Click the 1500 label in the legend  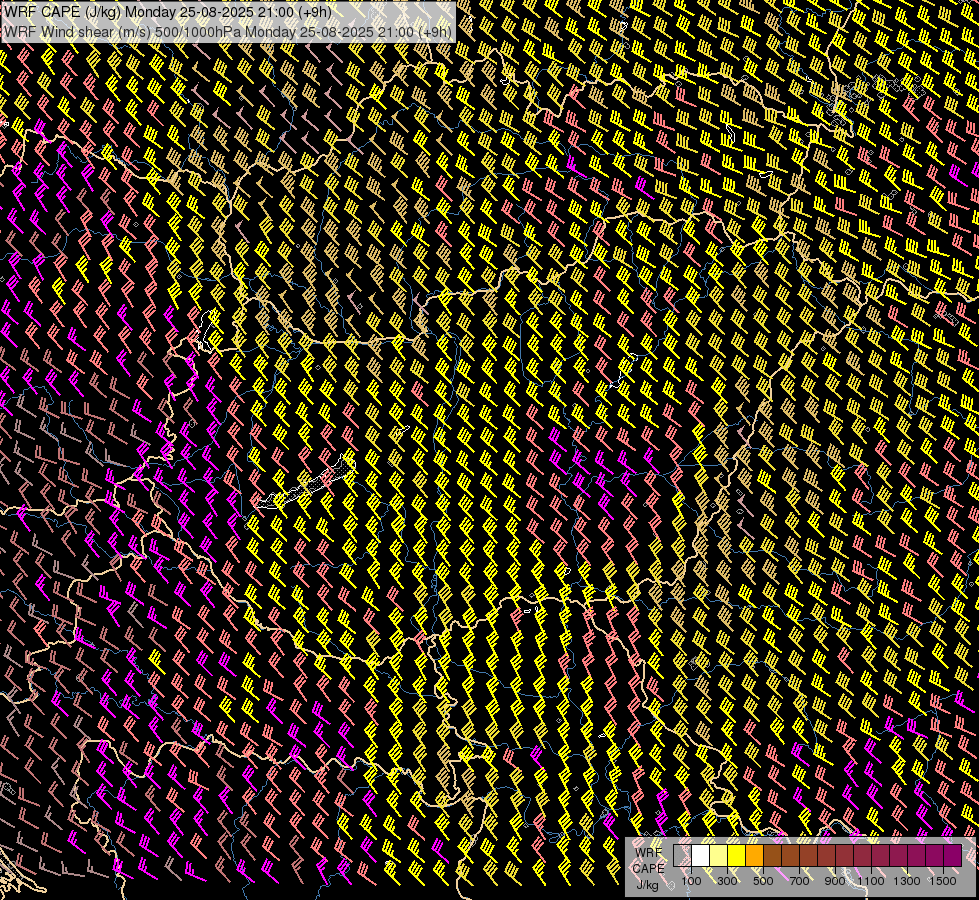click(943, 881)
